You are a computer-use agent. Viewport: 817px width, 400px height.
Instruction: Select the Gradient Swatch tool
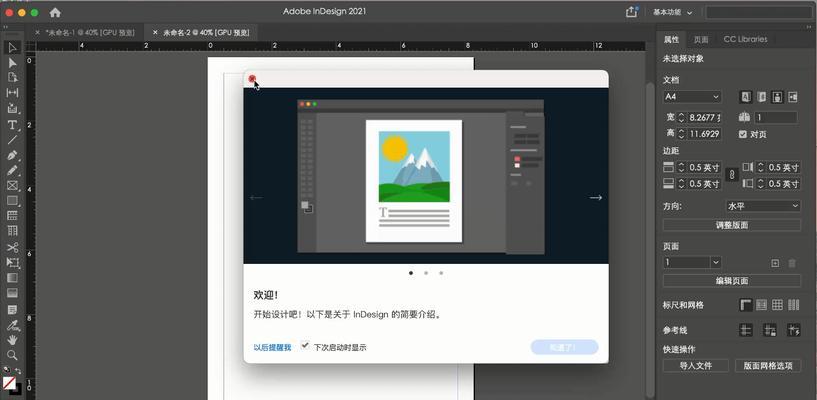13,278
